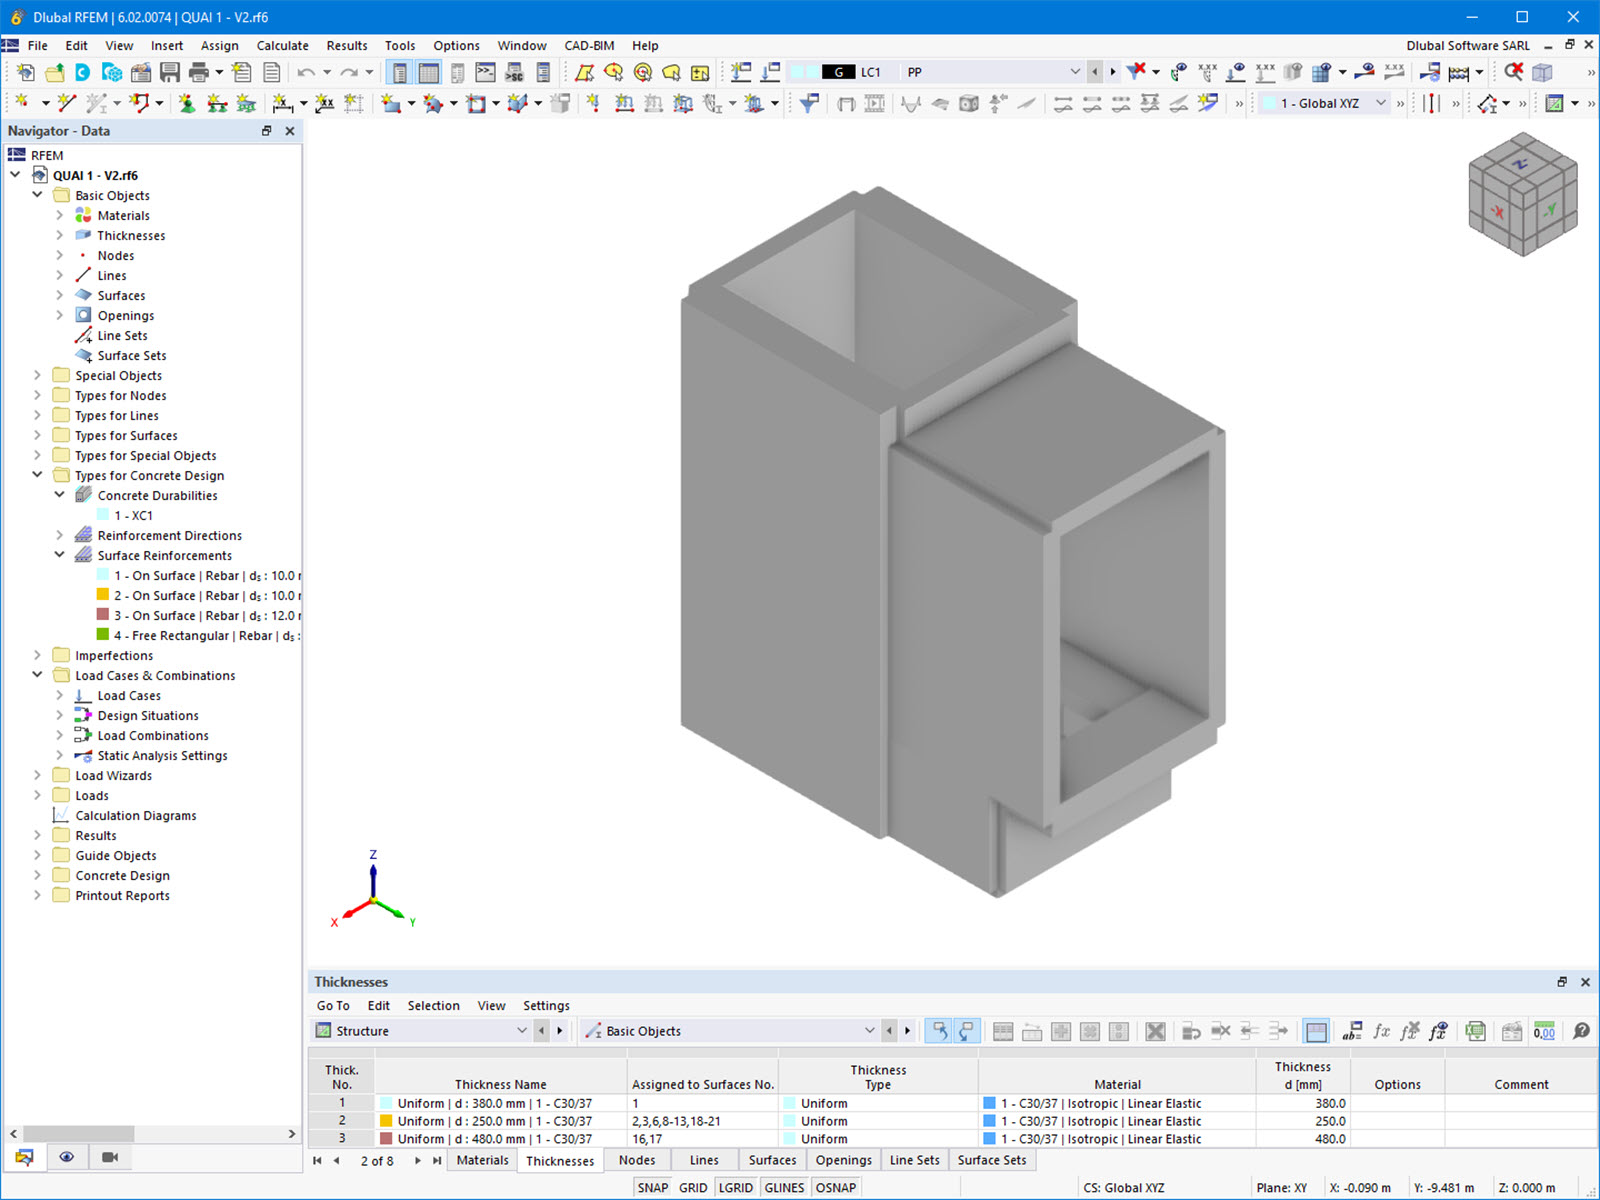The image size is (1600, 1200).
Task: Click the yellow swatch of reinforcement 2
Action: (104, 594)
